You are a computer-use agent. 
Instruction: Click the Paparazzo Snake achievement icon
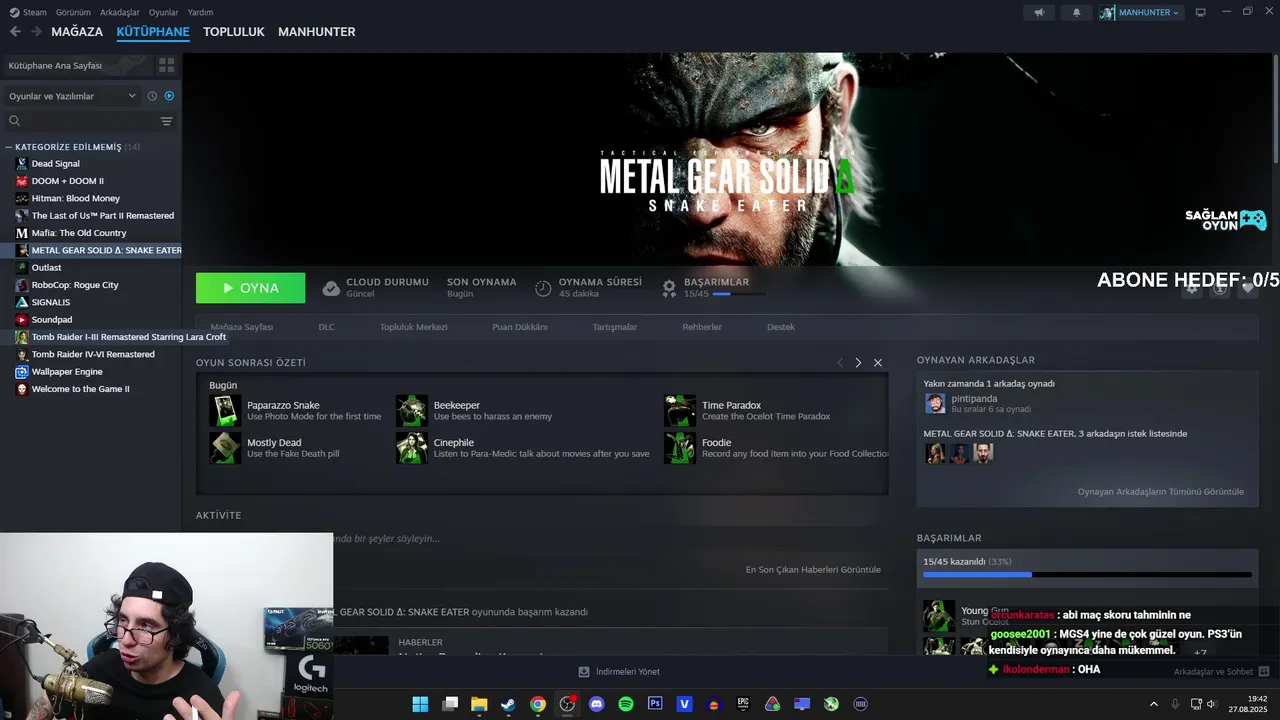[x=225, y=411]
